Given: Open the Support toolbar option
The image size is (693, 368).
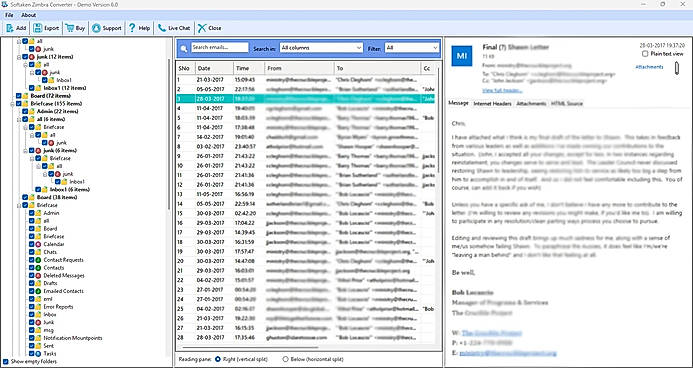Looking at the screenshot, I should [x=107, y=28].
